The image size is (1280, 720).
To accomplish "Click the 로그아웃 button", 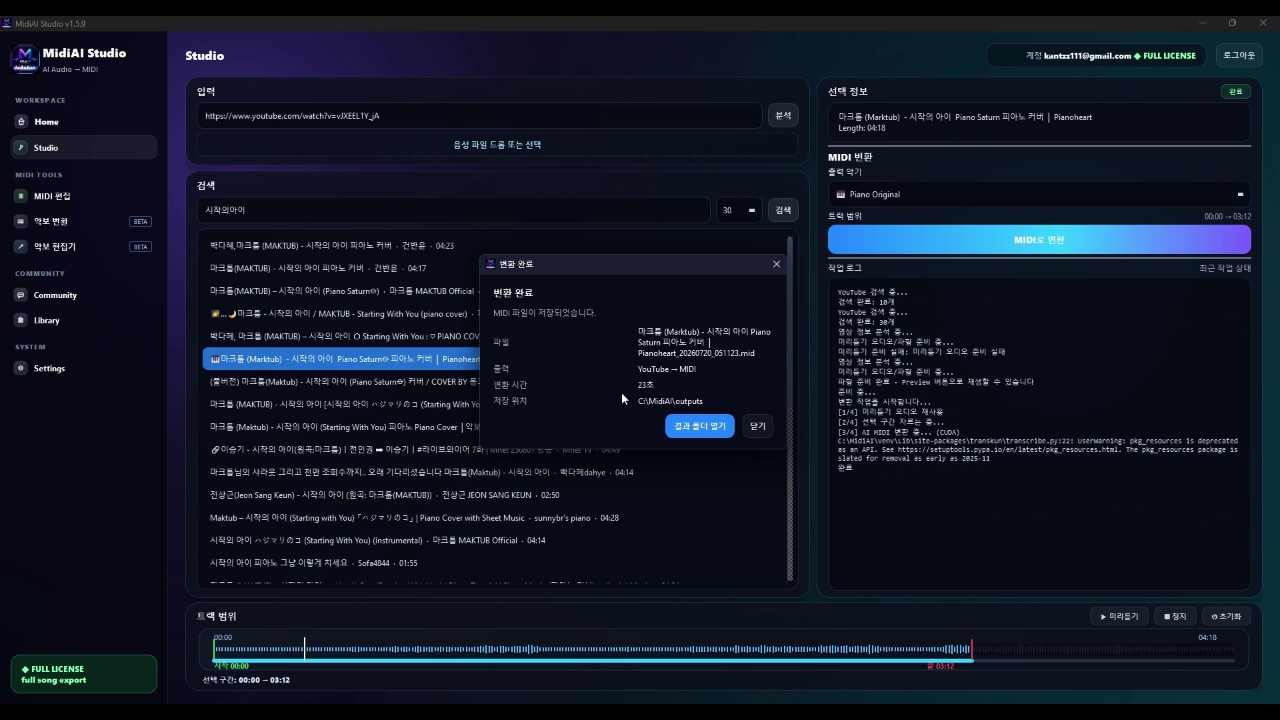I will tap(1239, 56).
